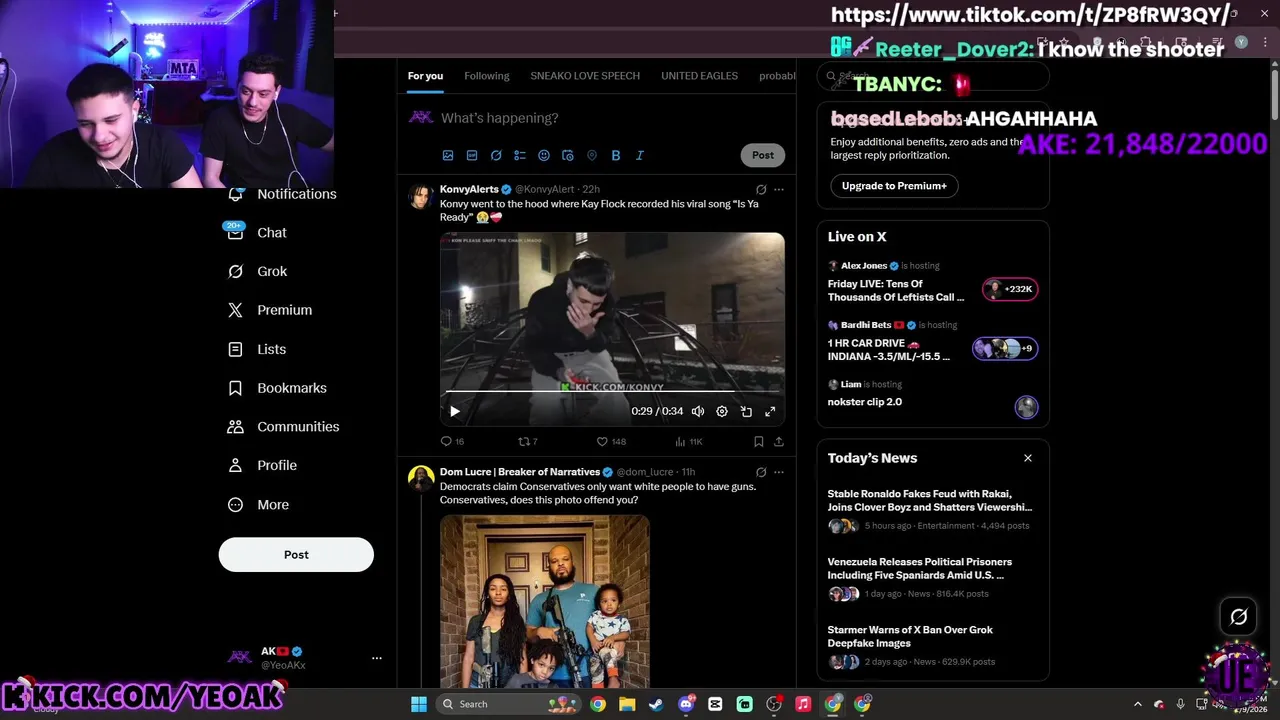Like the KonvyAlerts post
1280x720 pixels.
[611, 441]
